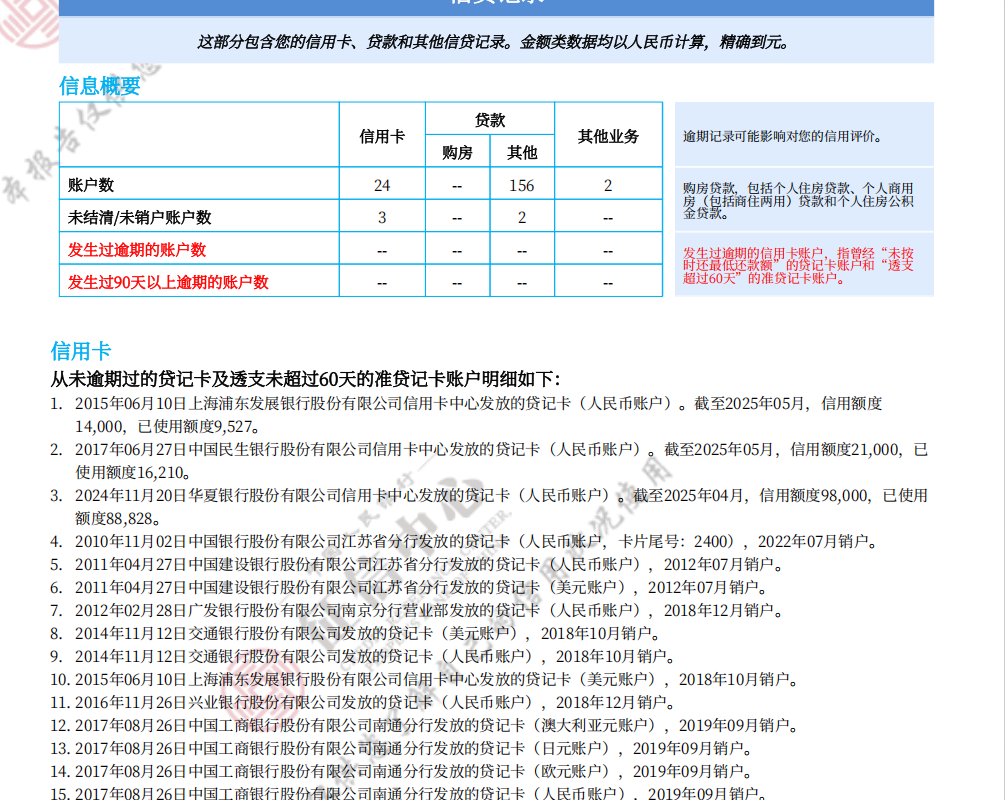Select the red 发生过90天以上逾期的账户数 row label
This screenshot has width=1005, height=800.
[168, 282]
